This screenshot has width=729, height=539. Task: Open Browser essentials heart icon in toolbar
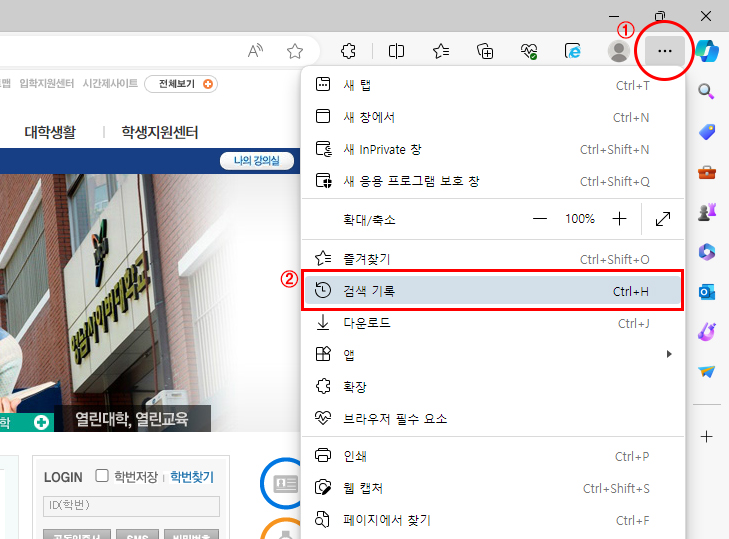(x=529, y=51)
